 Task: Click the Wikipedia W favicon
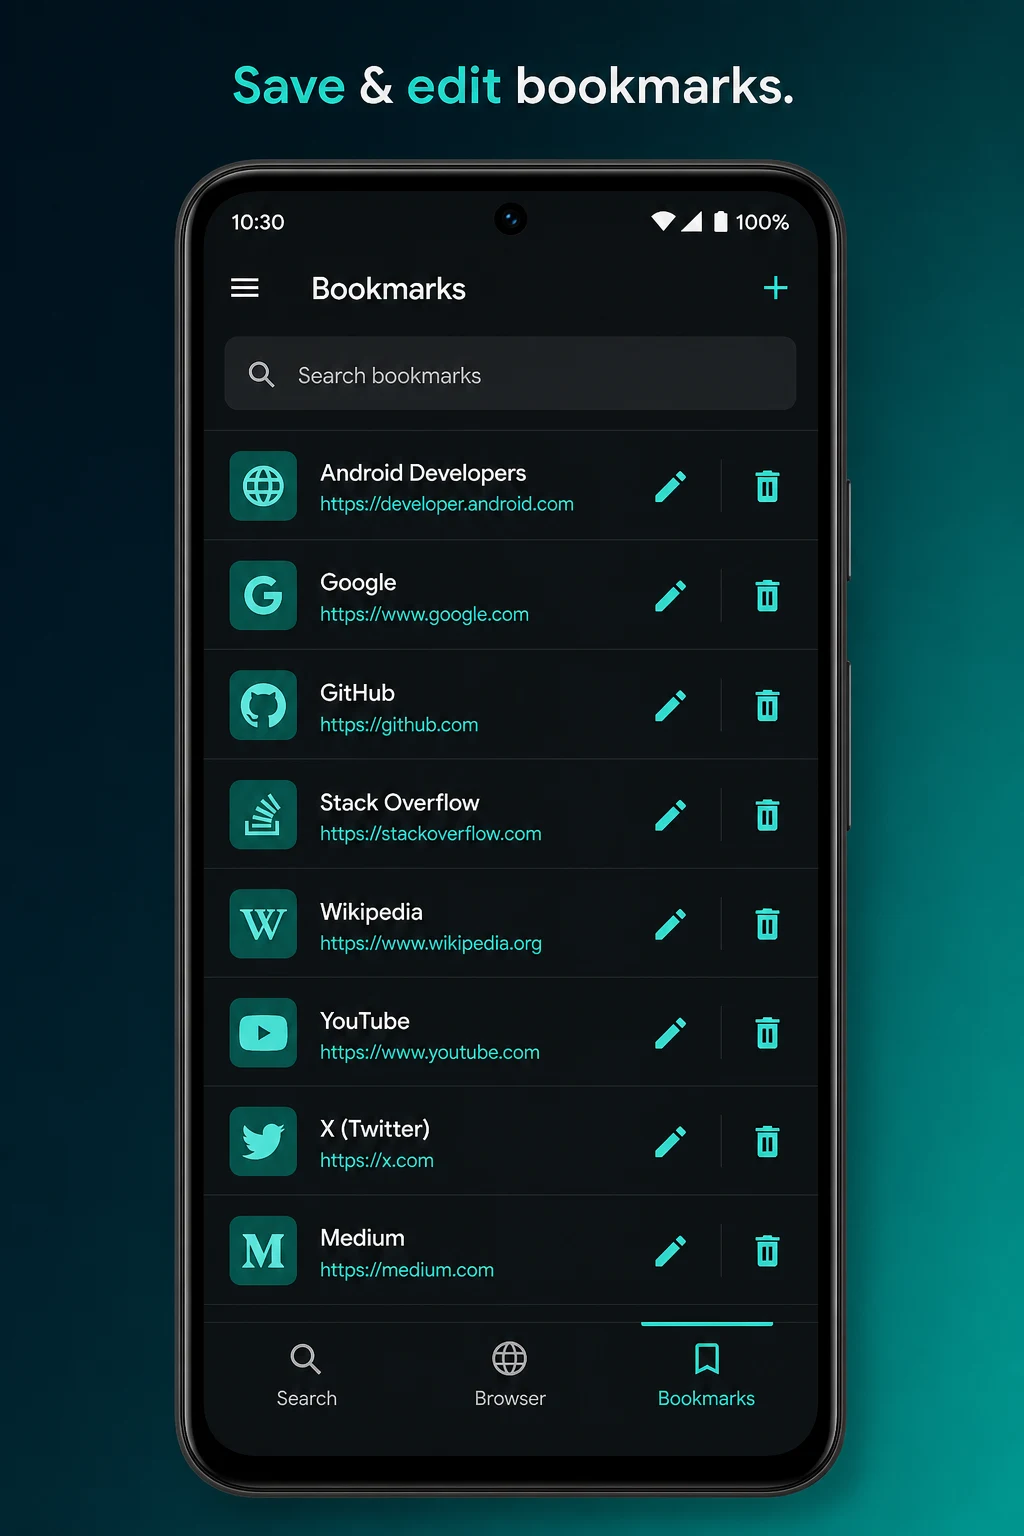click(263, 924)
